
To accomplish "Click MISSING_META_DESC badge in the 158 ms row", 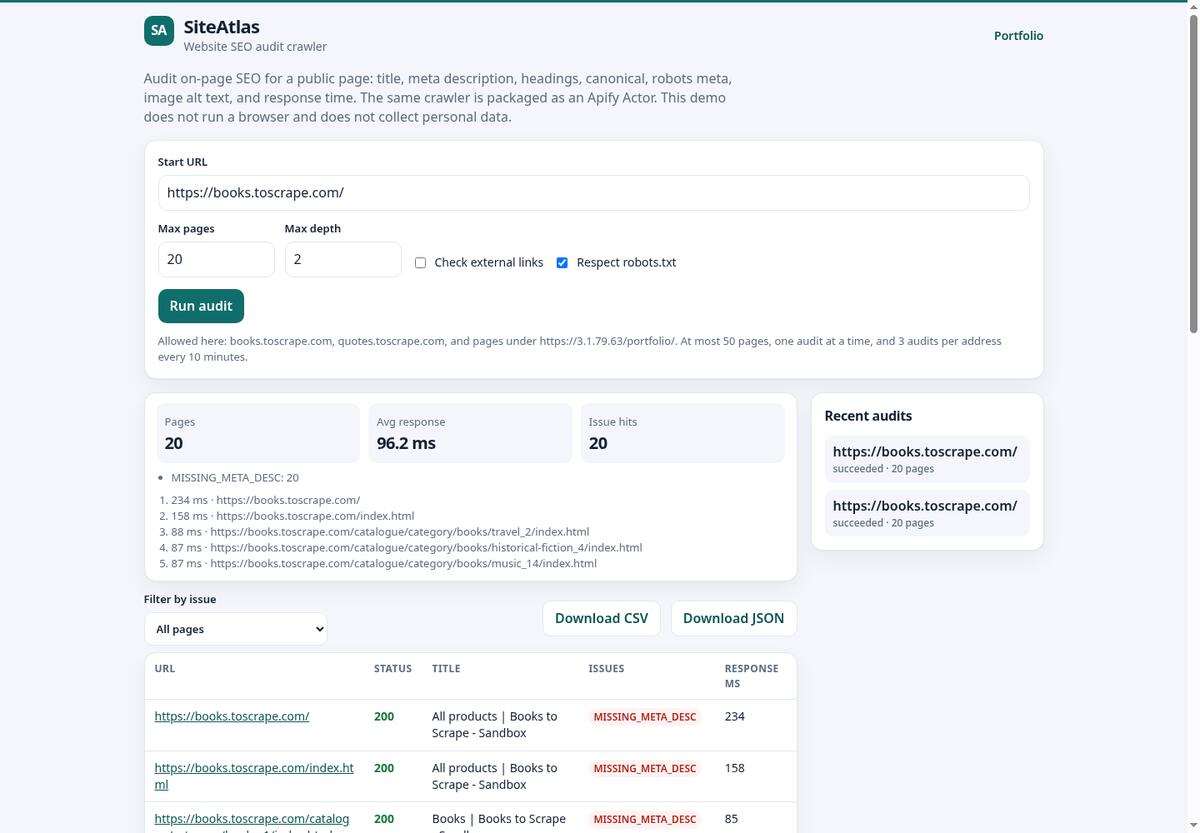I will coord(645,769).
